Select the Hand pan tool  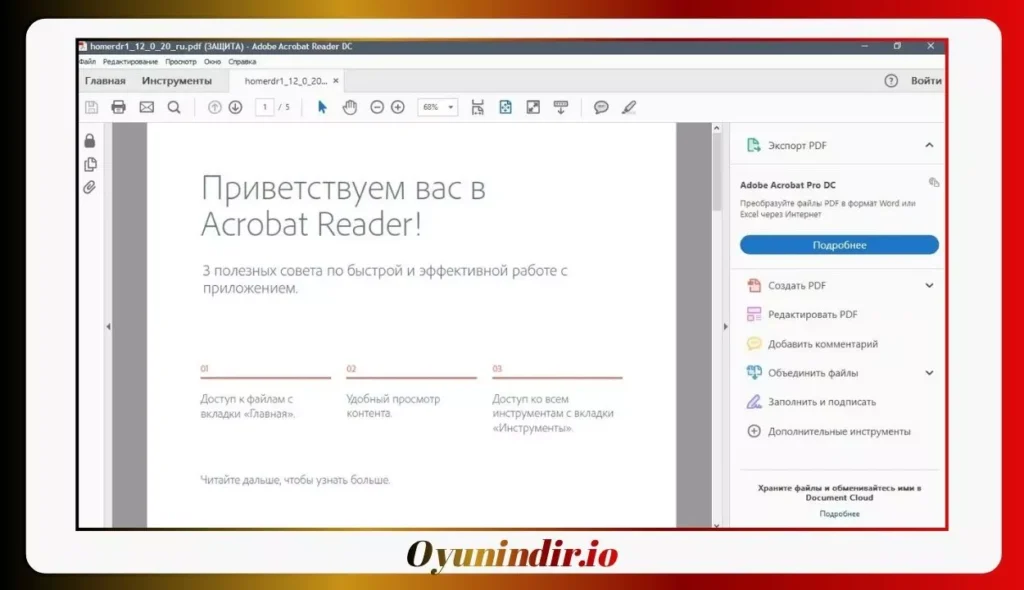349,107
